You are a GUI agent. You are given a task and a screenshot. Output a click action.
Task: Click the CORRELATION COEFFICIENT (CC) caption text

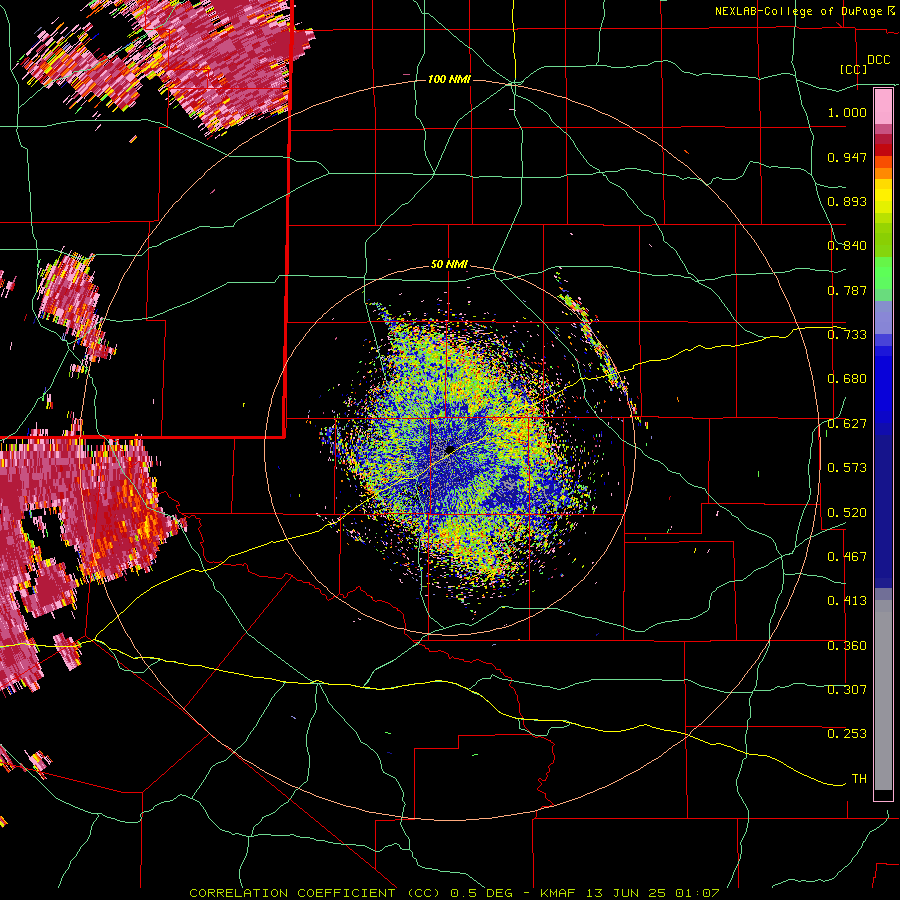tap(315, 893)
